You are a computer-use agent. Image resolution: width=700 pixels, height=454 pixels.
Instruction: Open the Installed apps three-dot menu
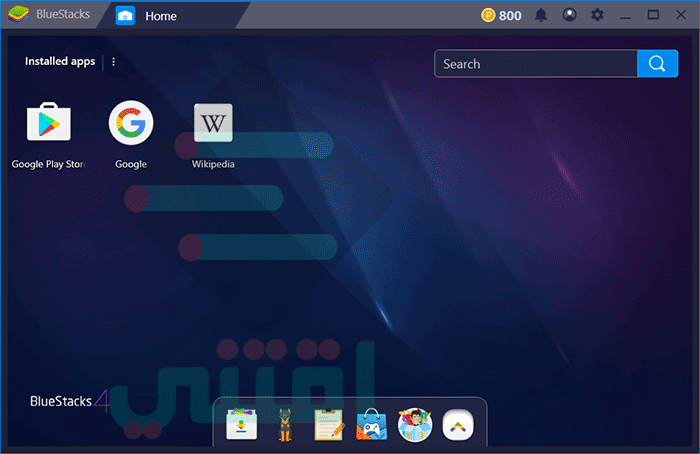pos(113,62)
